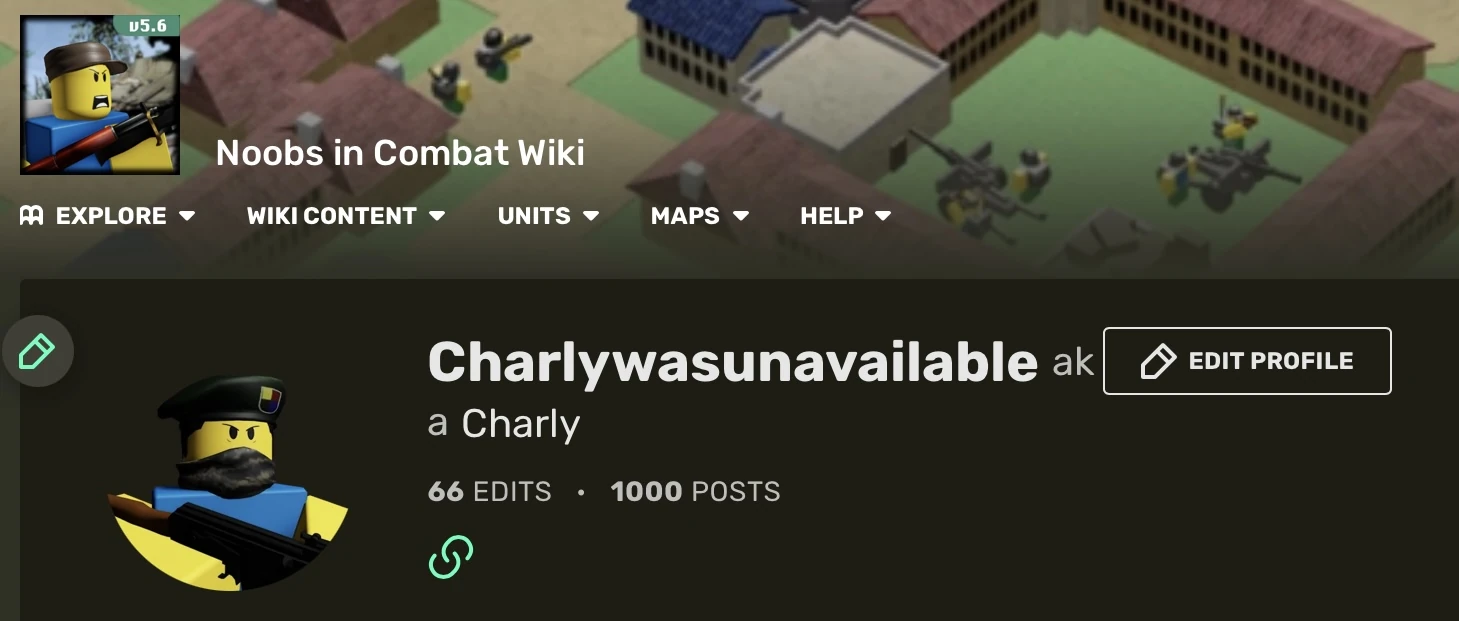Select the EXPLORE menu item
This screenshot has height=621, width=1459.
click(x=111, y=215)
